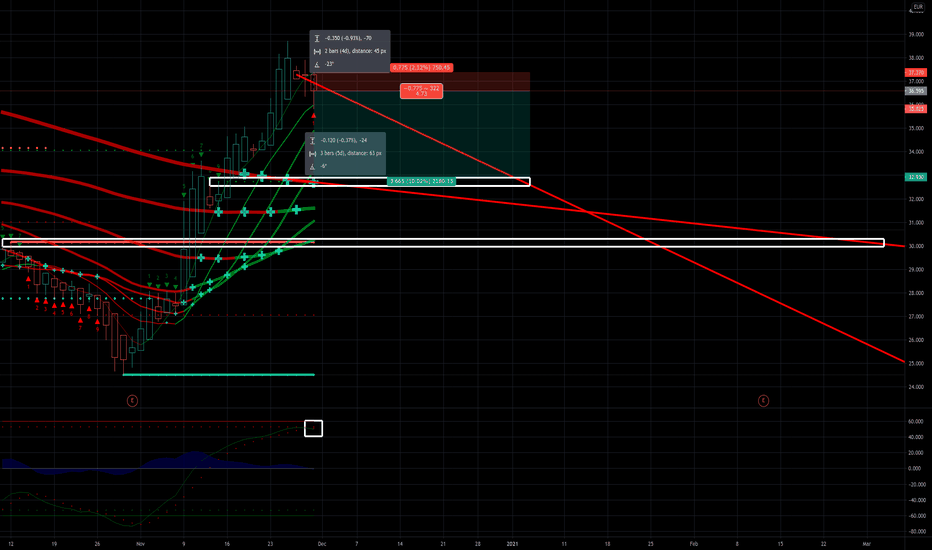Click 30.000 on the price axis
The image size is (932, 550).
pyautogui.click(x=916, y=246)
